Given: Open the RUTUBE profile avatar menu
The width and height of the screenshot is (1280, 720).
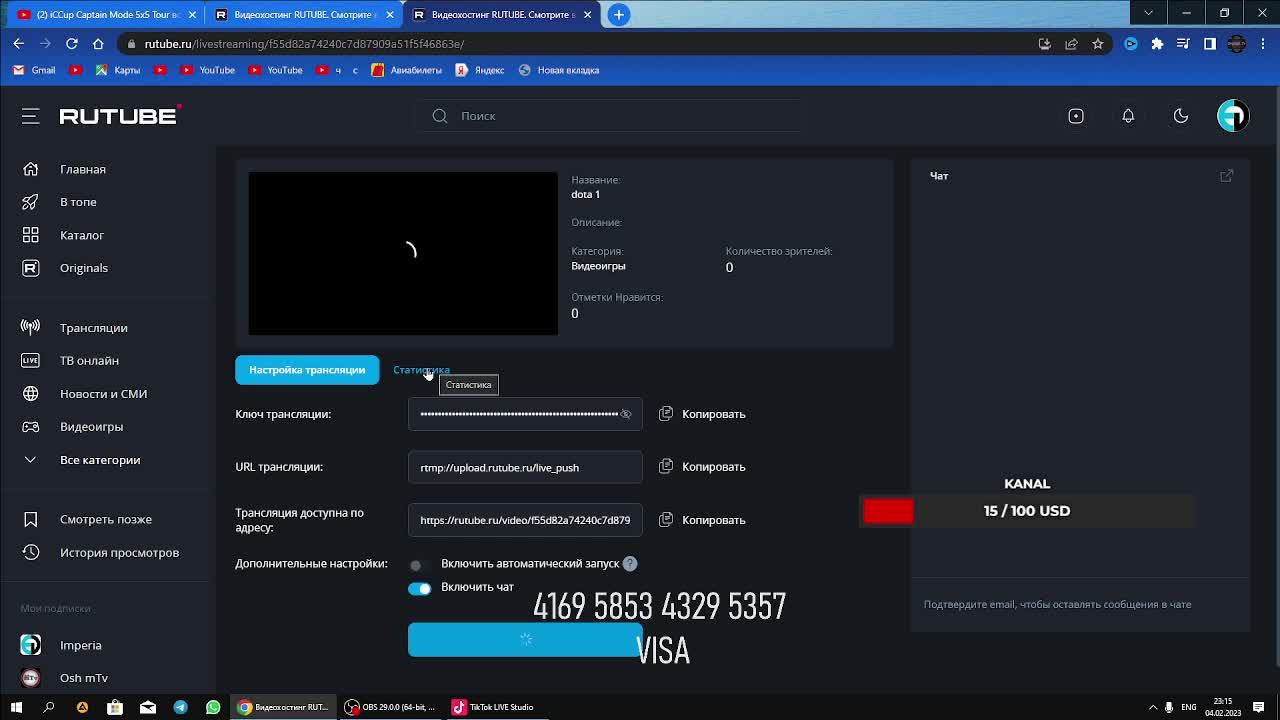Looking at the screenshot, I should [1233, 116].
